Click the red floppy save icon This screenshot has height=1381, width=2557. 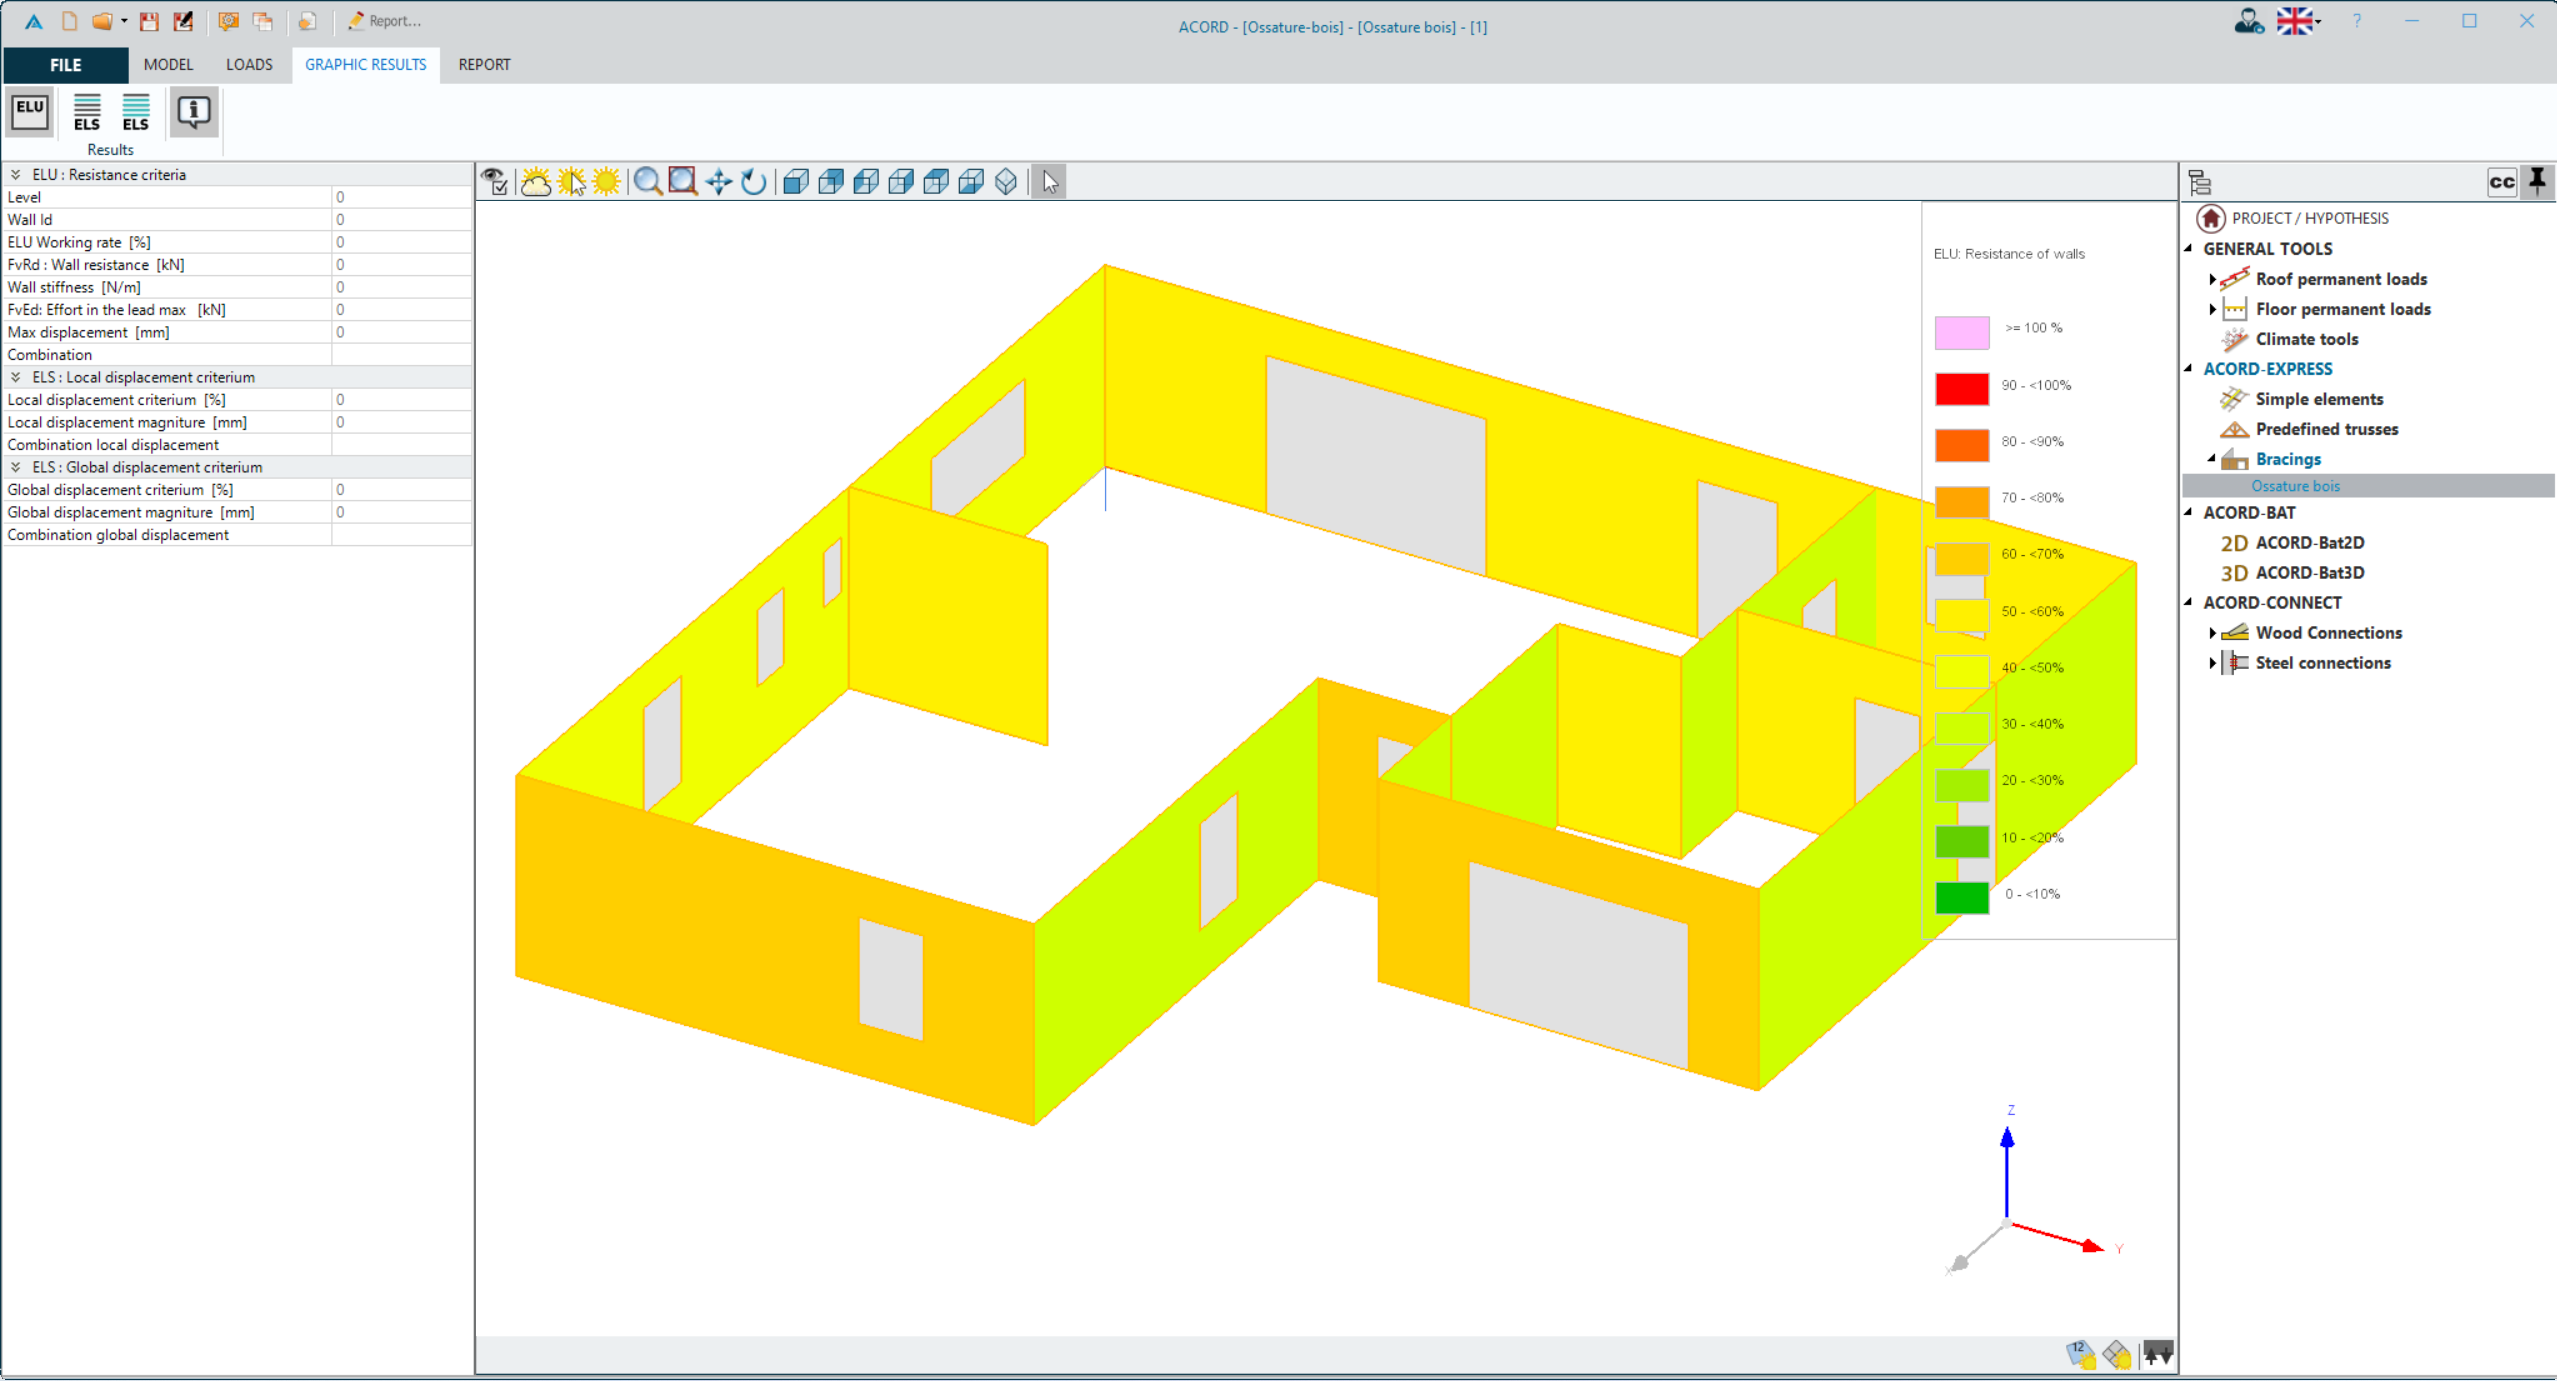click(x=149, y=21)
